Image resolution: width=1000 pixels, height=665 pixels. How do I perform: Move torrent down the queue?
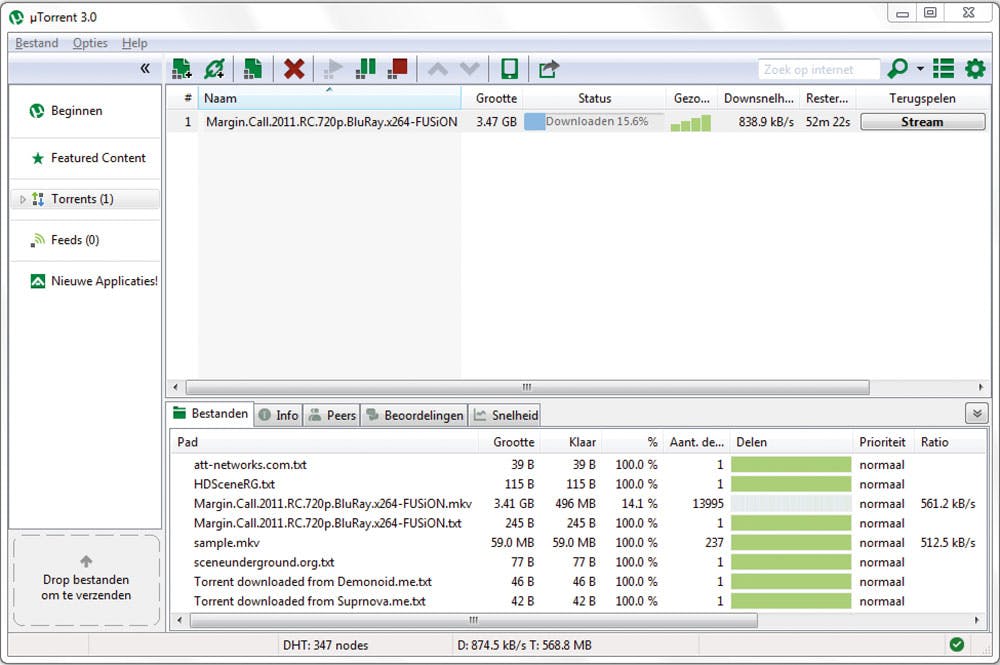[469, 69]
